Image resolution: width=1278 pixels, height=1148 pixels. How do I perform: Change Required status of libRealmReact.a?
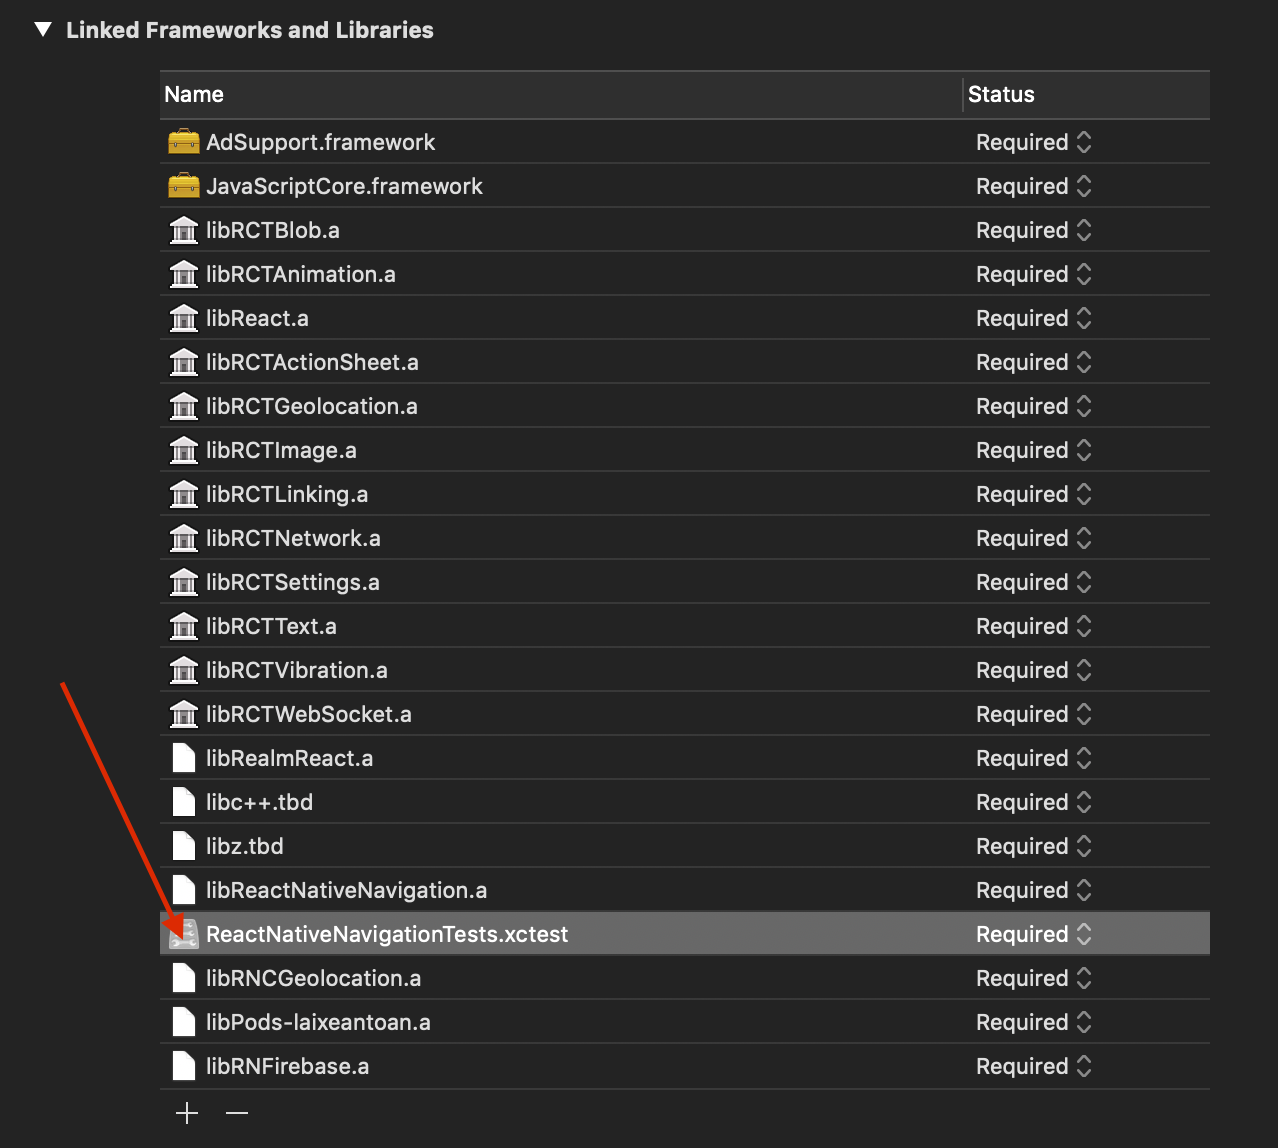pos(1034,758)
